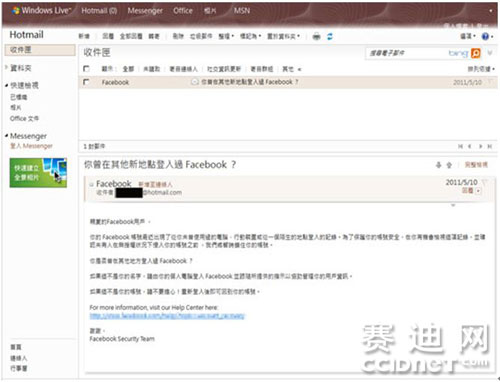Go to next page of message list
500x382 pixels.
pos(480,146)
